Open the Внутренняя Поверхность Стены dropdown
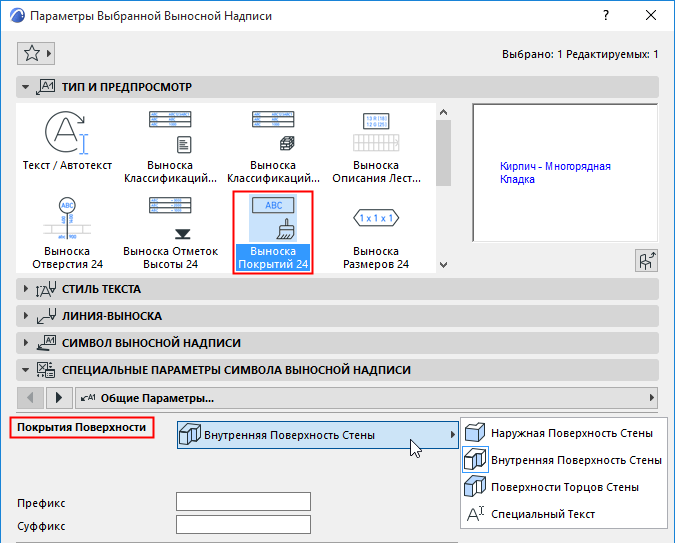Viewport: 675px width, 543px height. [318, 435]
